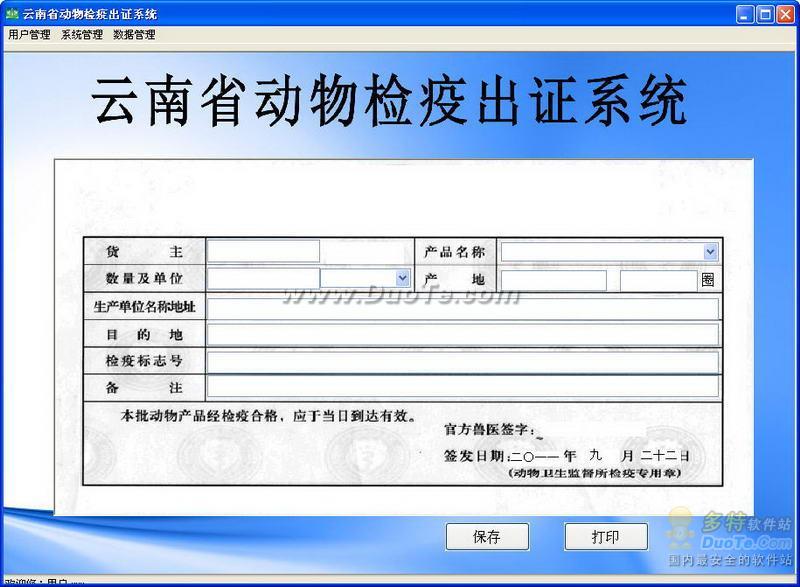The height and width of the screenshot is (587, 800).
Task: Open the 系统管理 menu
Action: [82, 35]
